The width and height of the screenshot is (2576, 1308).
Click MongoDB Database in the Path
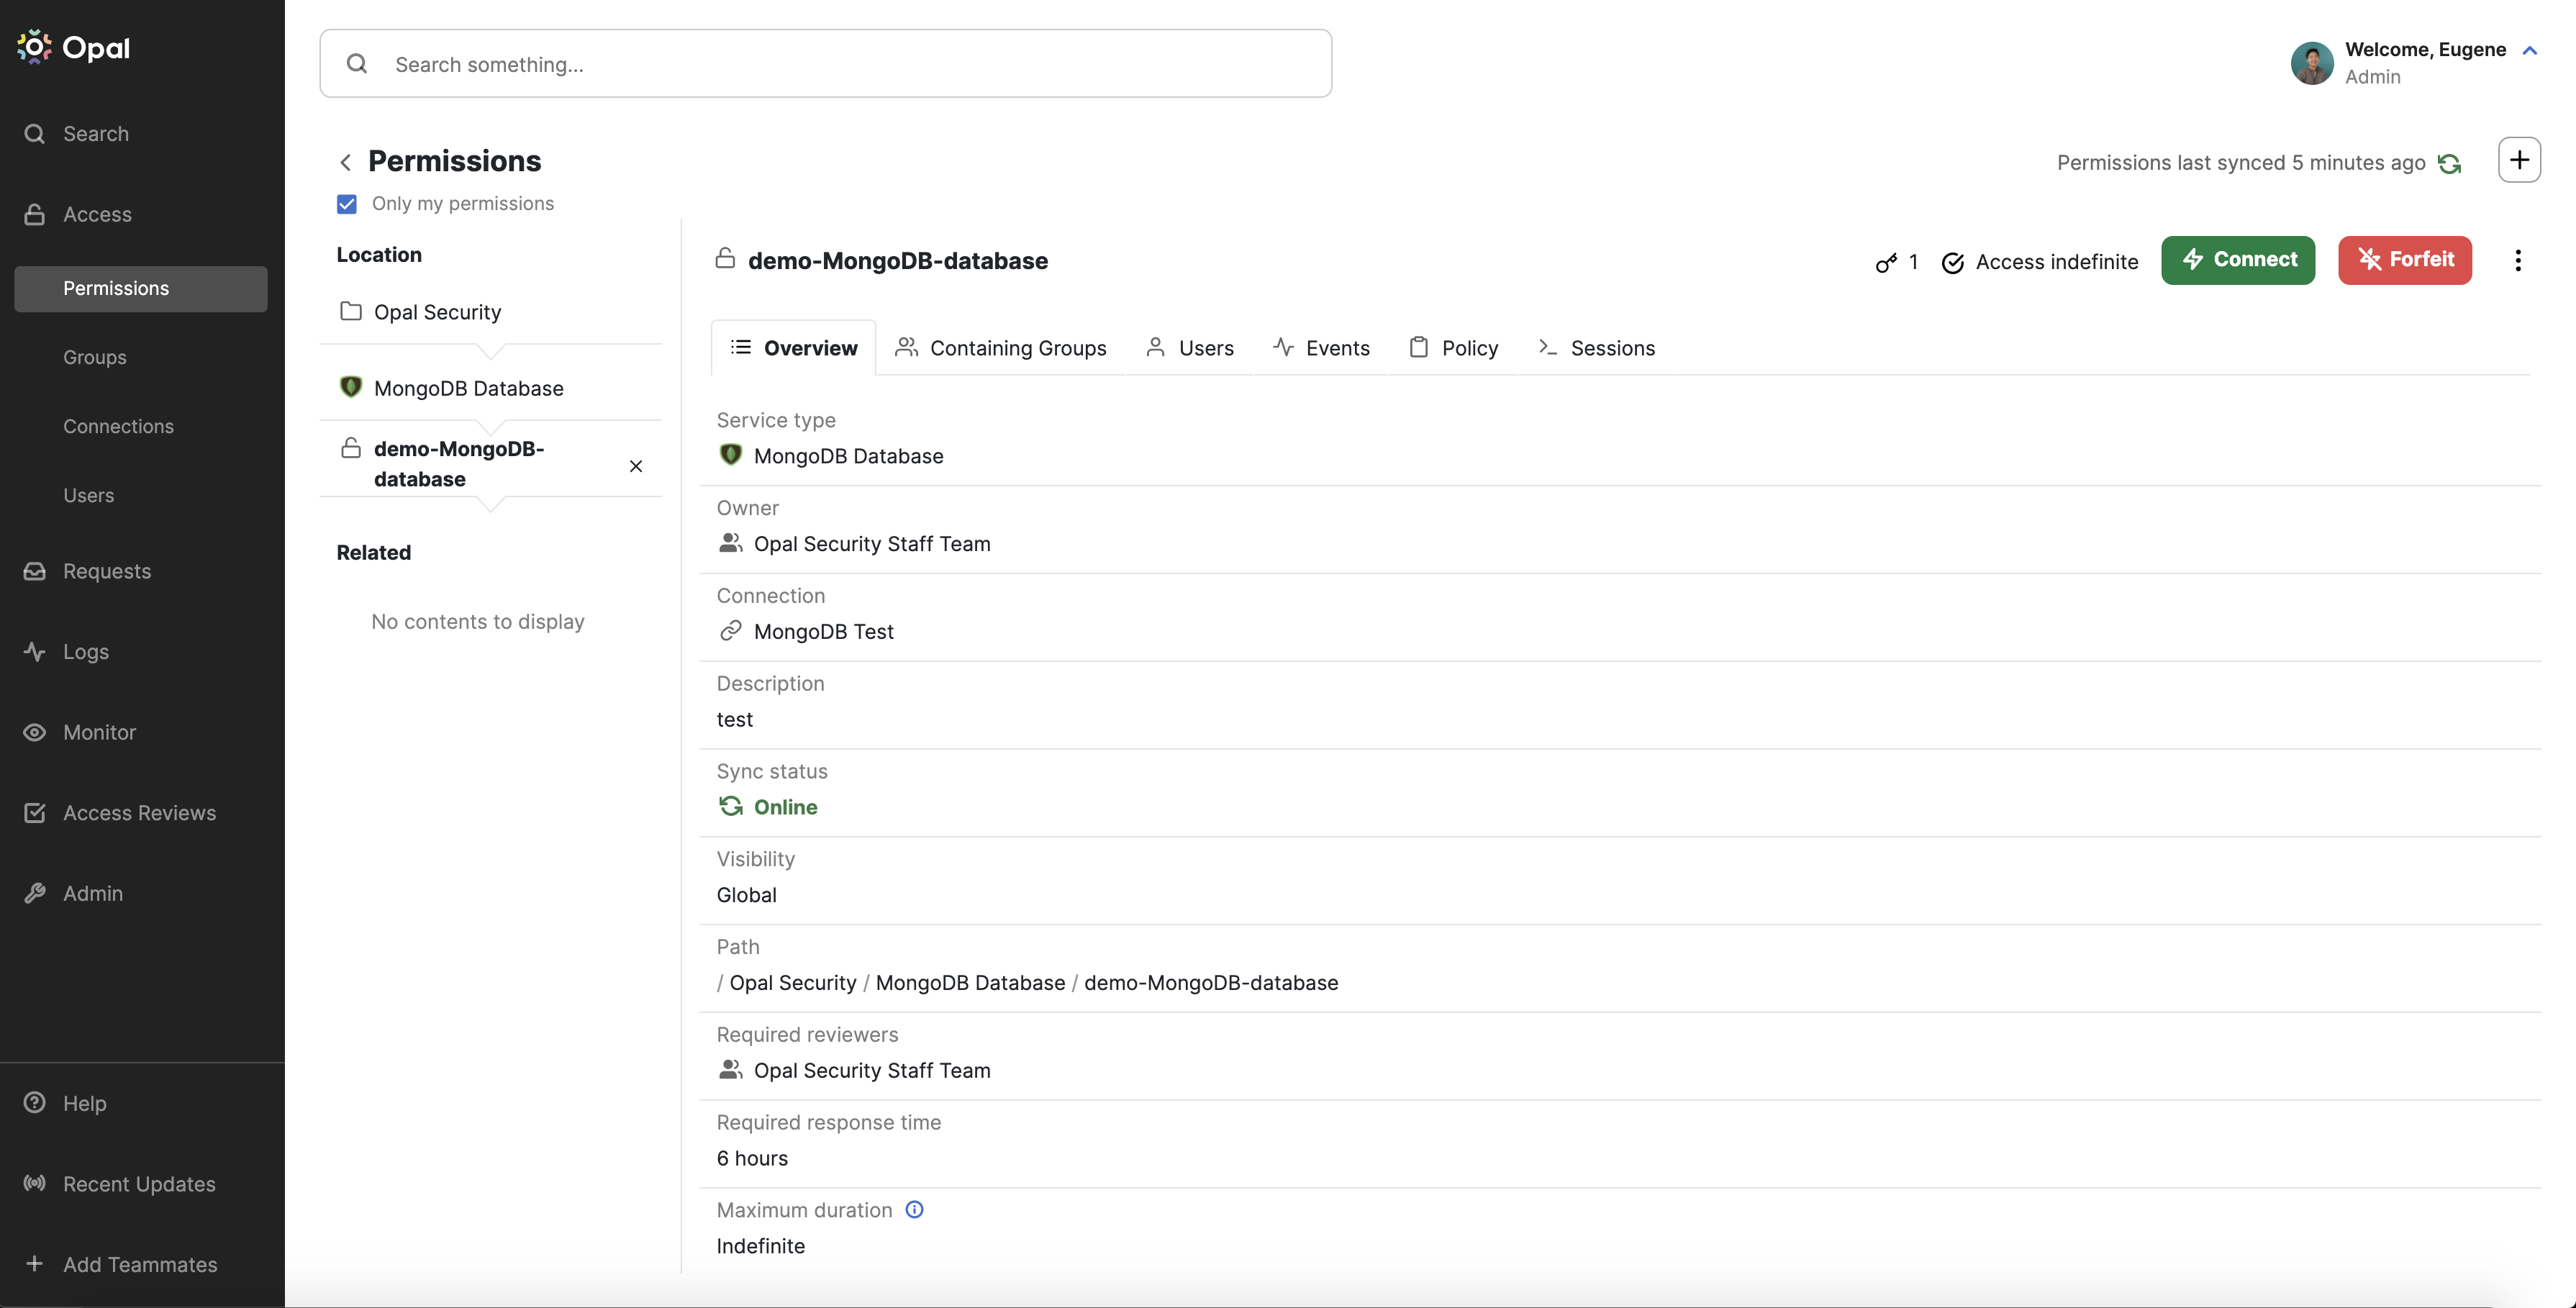pos(970,983)
